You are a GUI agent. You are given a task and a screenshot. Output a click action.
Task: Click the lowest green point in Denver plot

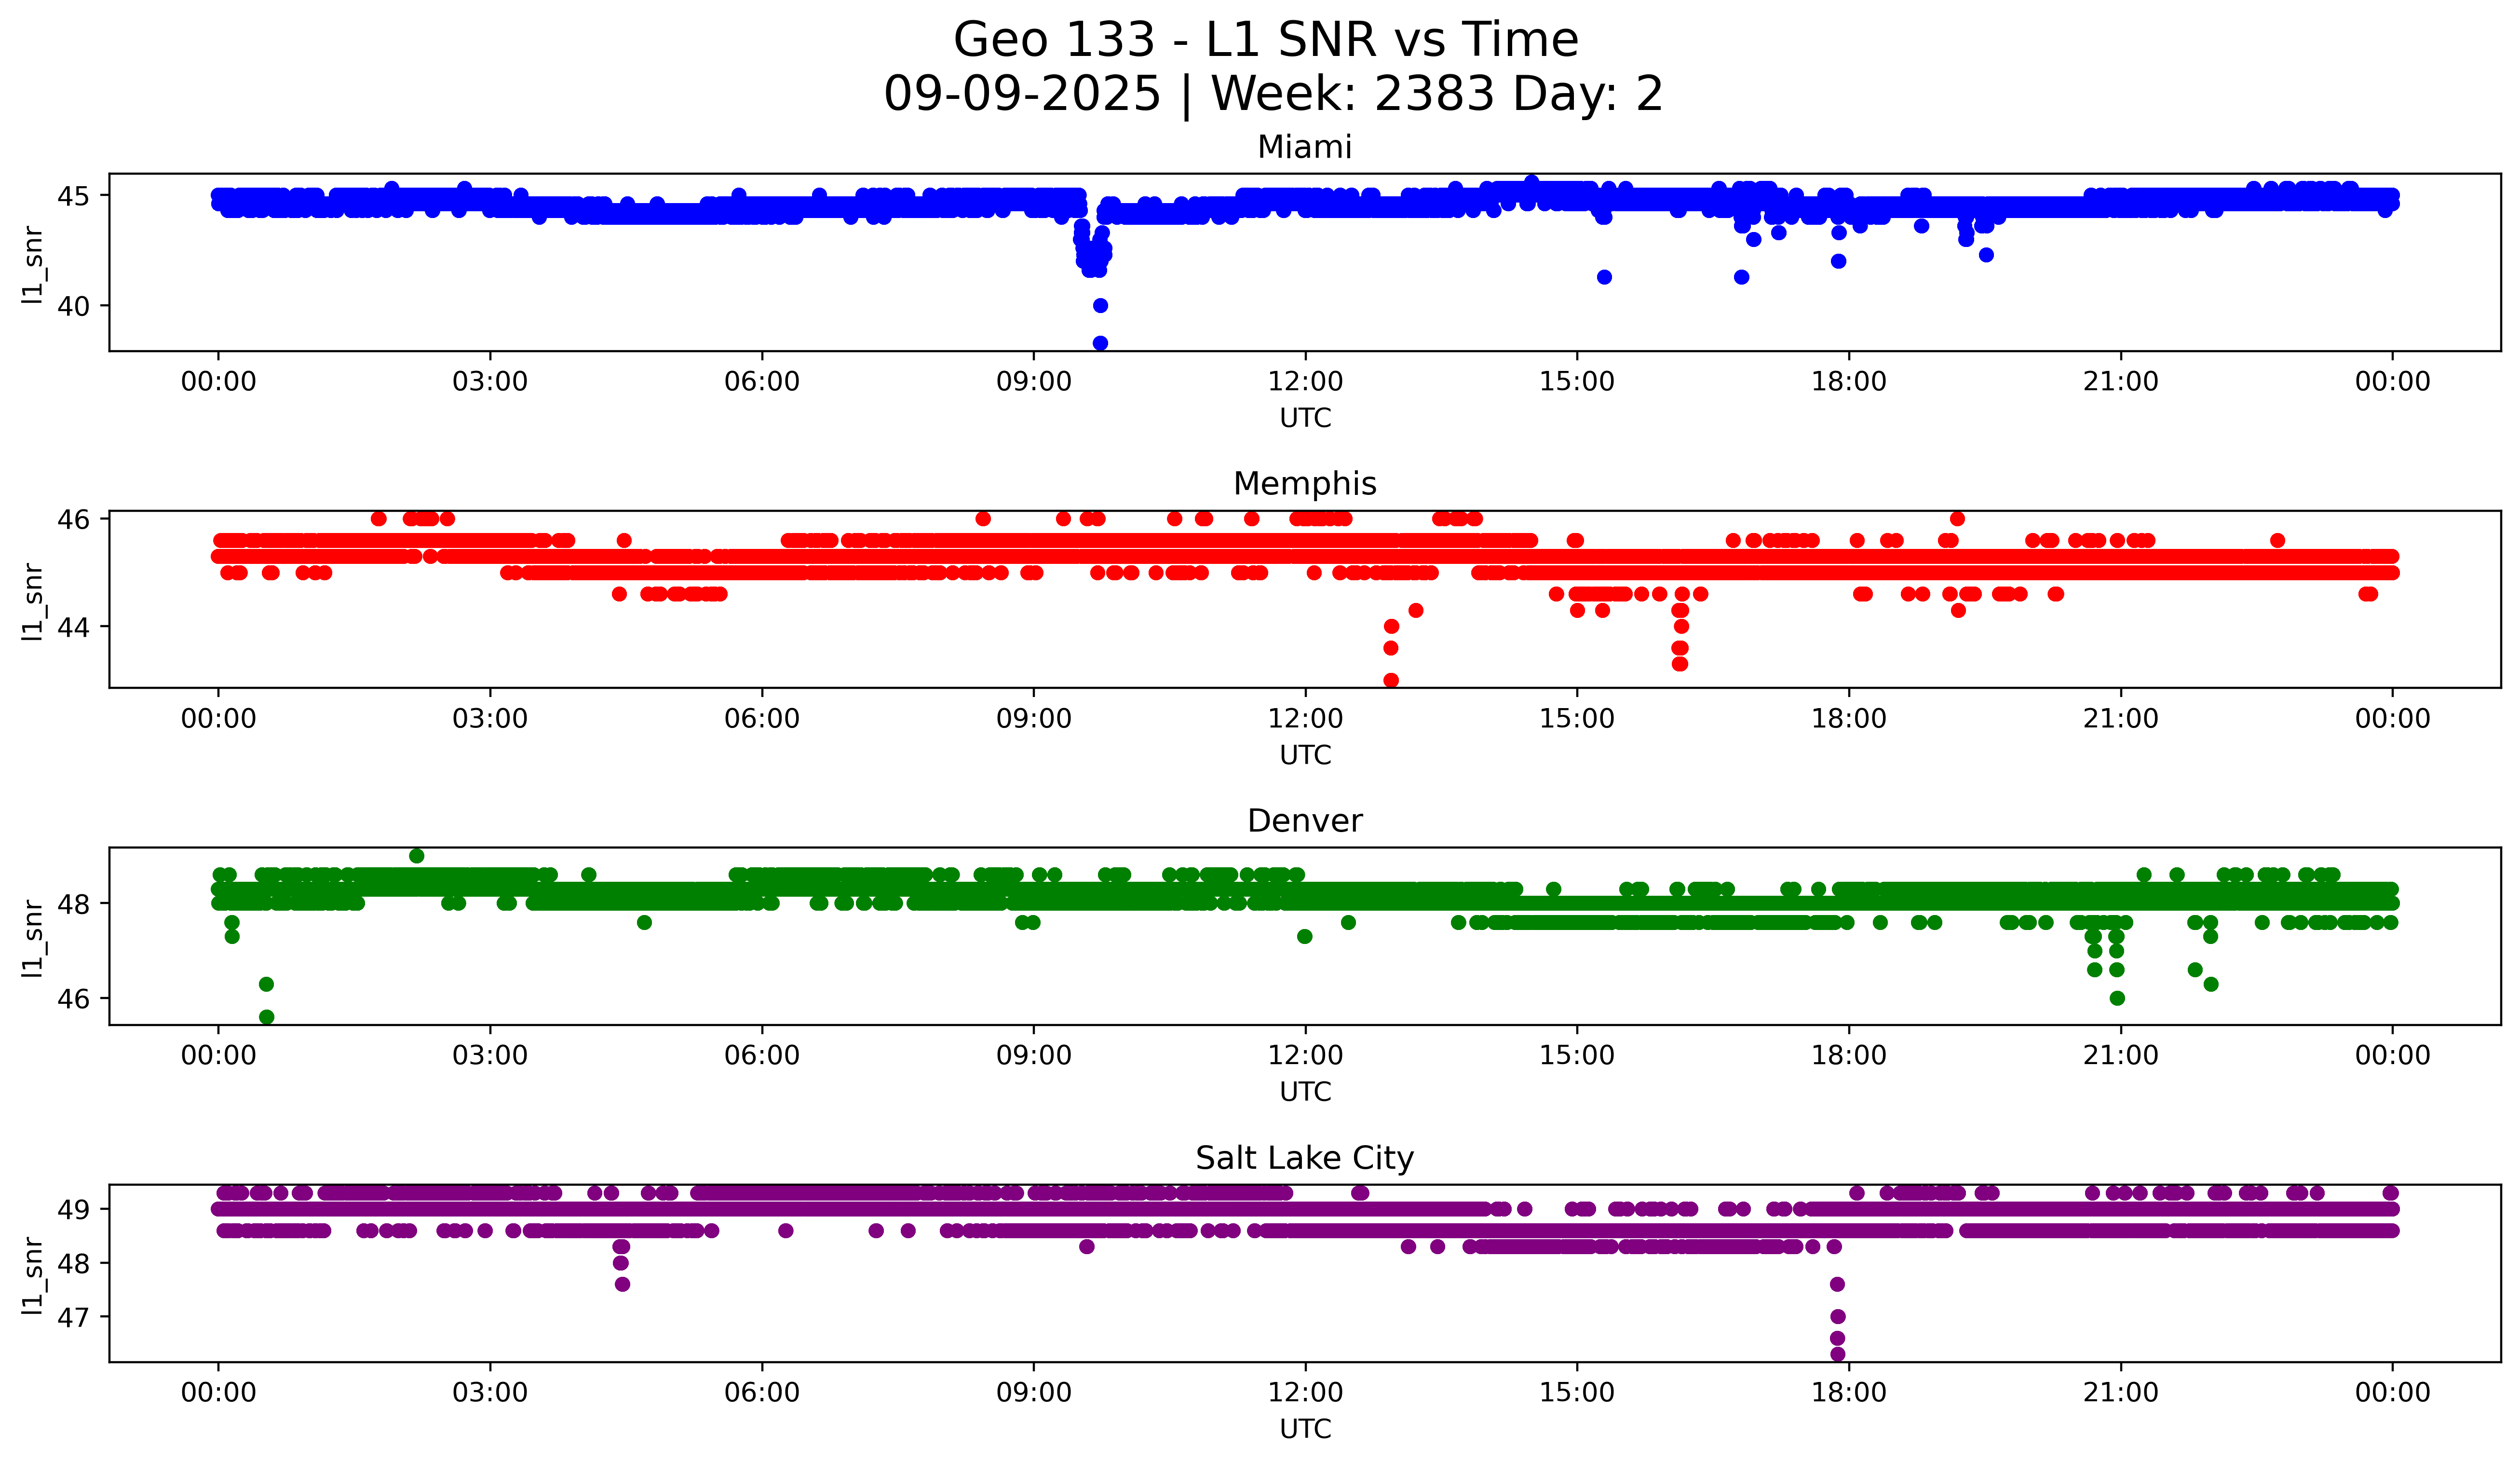[266, 1017]
